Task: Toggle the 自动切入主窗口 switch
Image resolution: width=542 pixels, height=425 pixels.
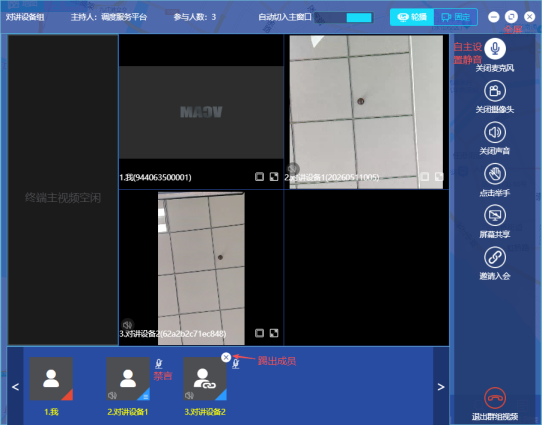Action: pyautogui.click(x=344, y=17)
